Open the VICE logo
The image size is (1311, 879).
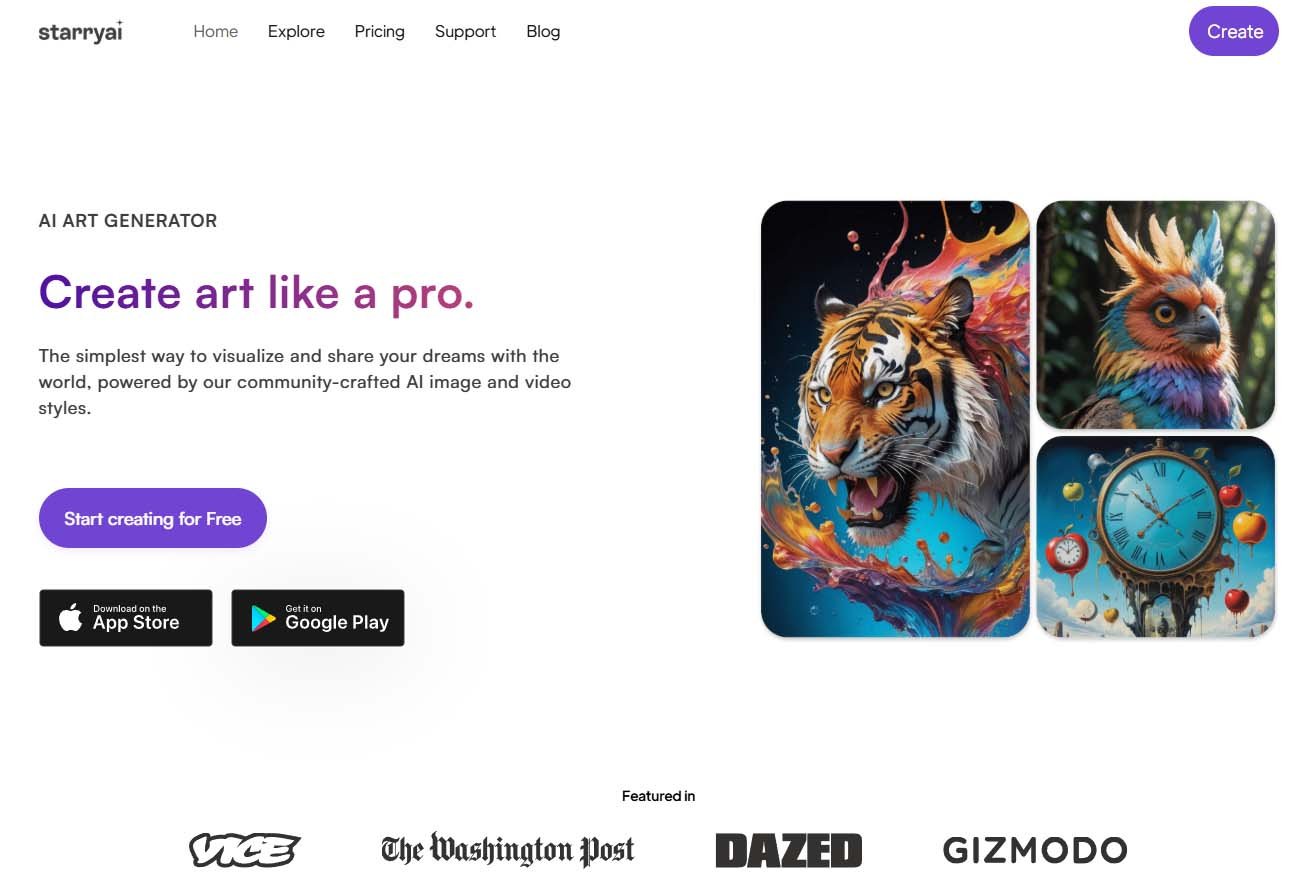245,850
